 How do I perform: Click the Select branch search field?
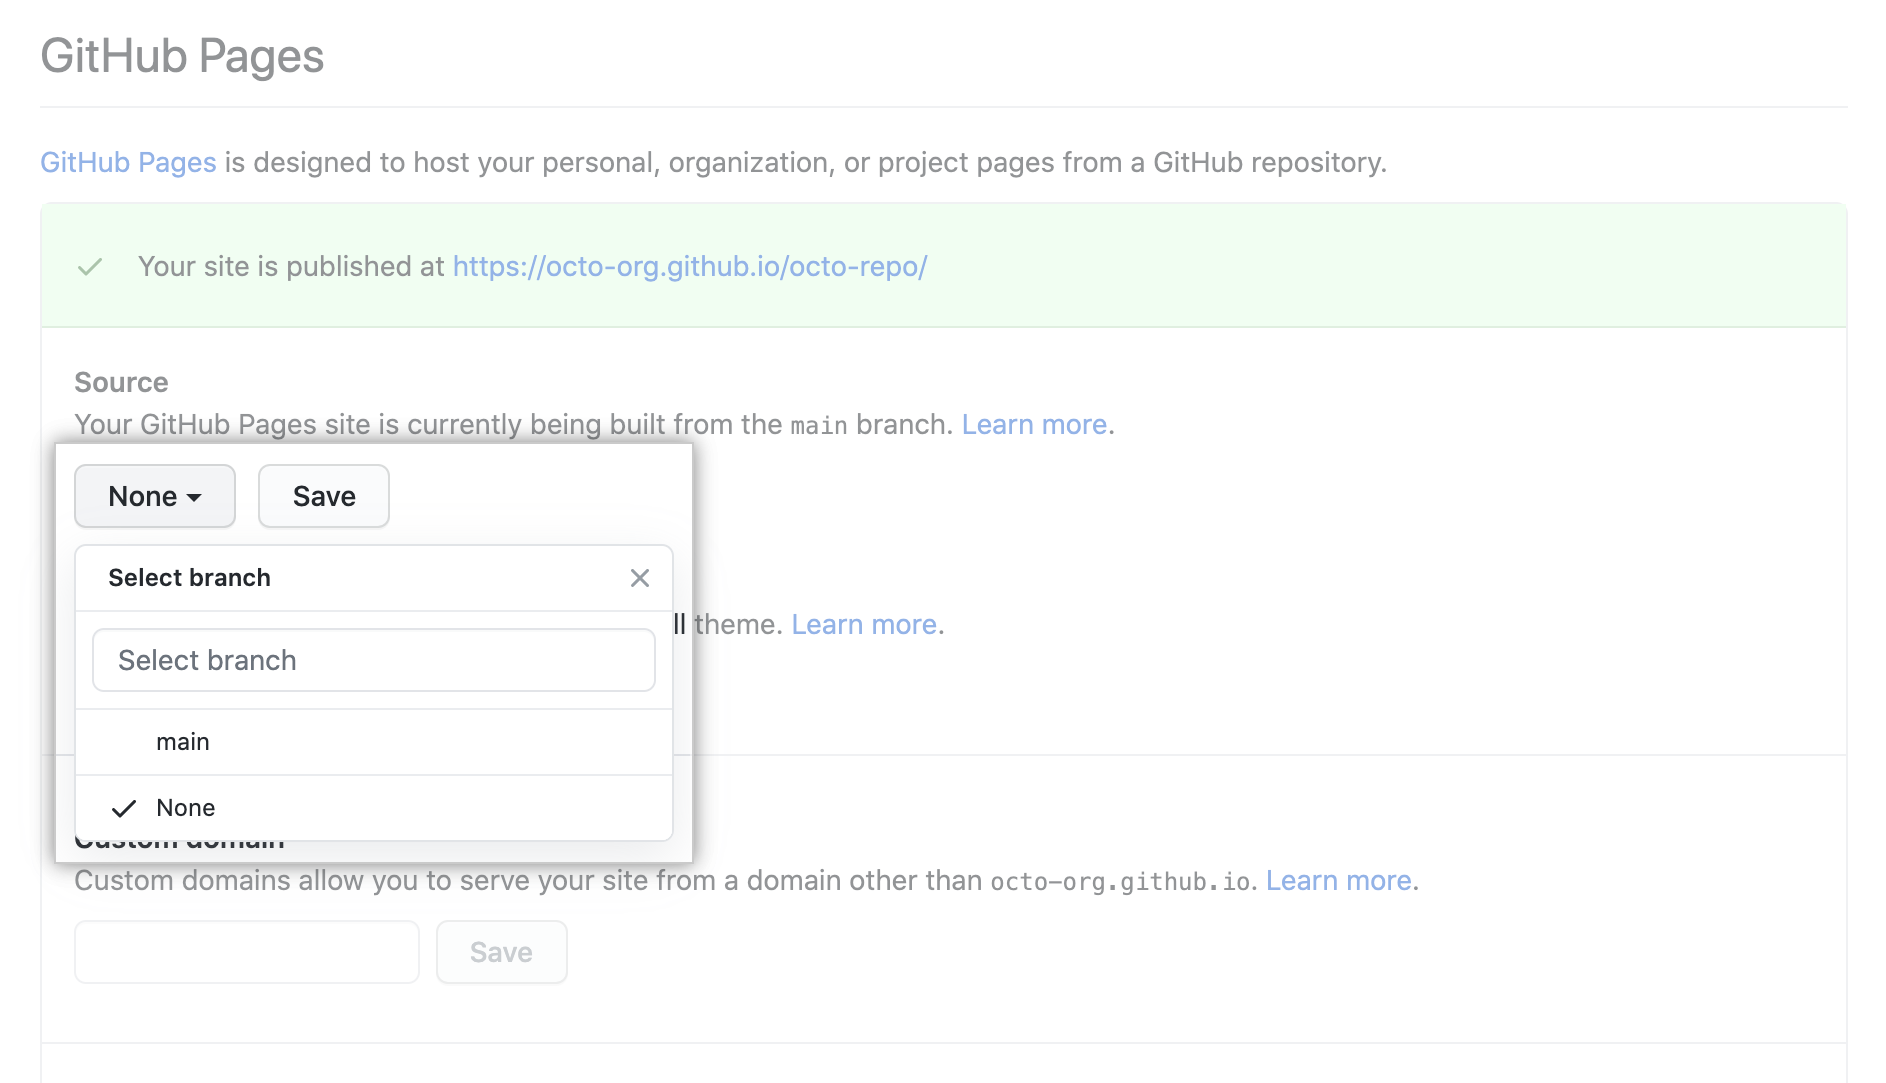[x=373, y=660]
